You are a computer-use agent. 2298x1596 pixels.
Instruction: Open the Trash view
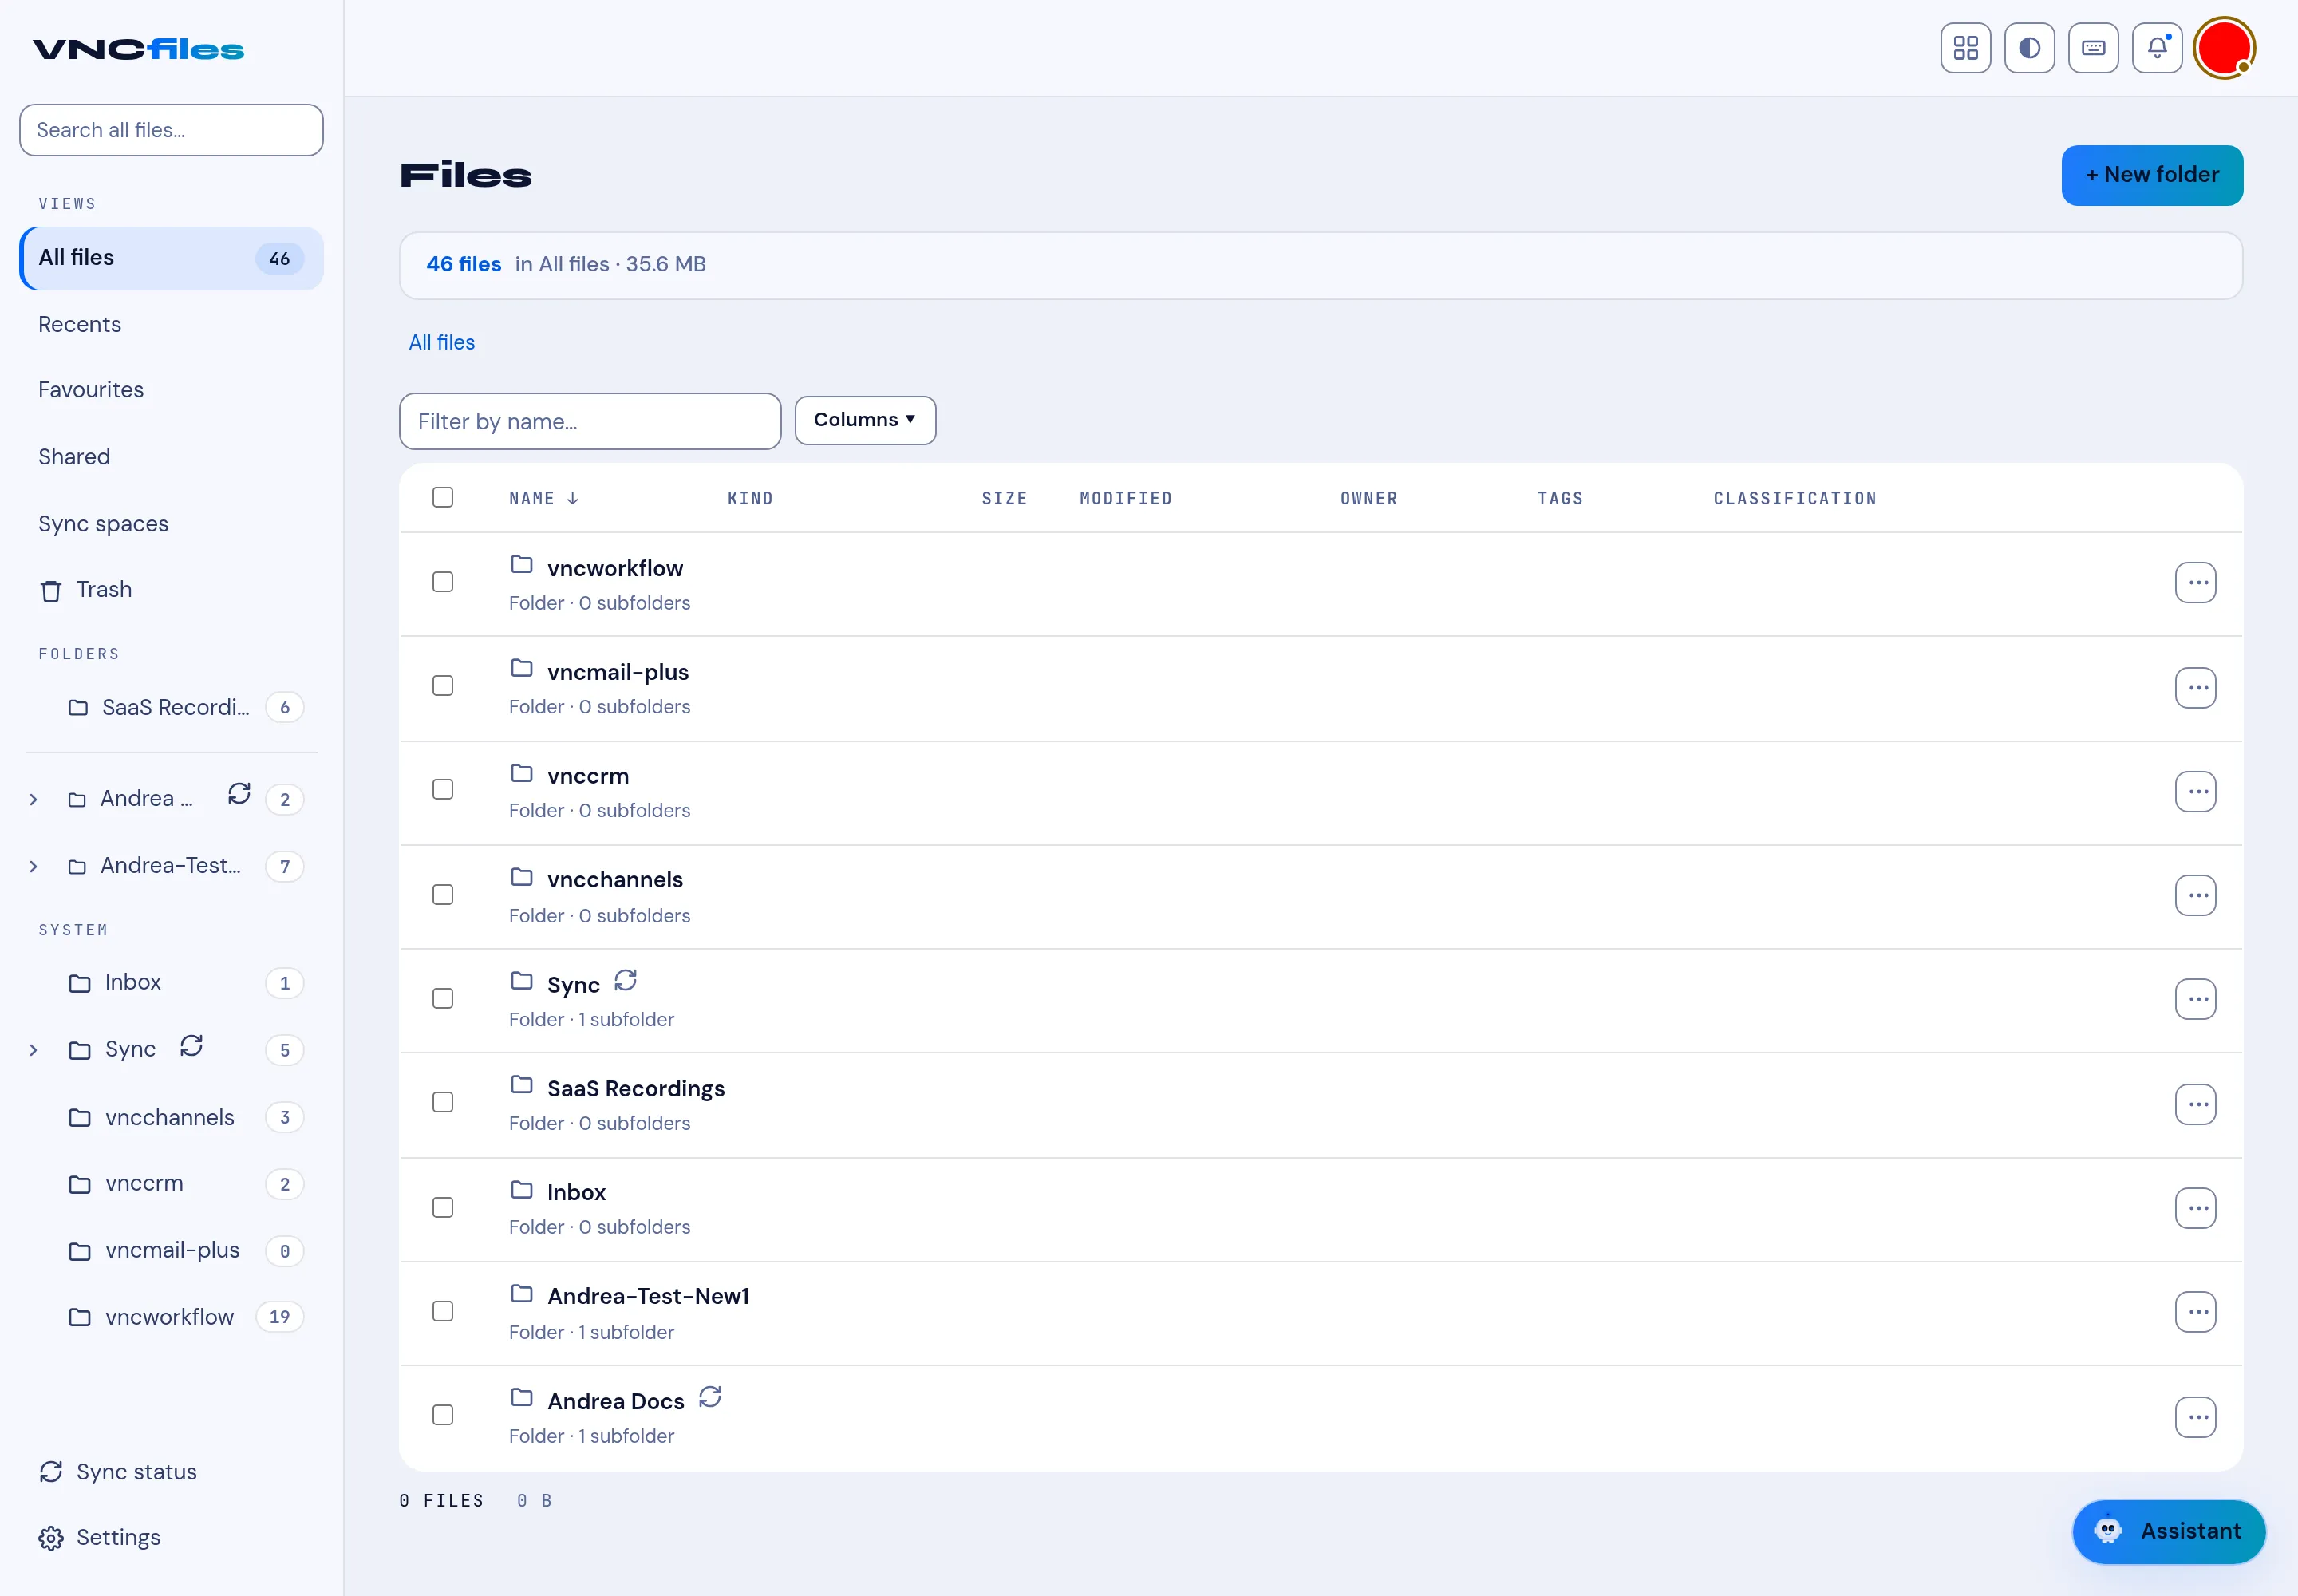pyautogui.click(x=171, y=590)
